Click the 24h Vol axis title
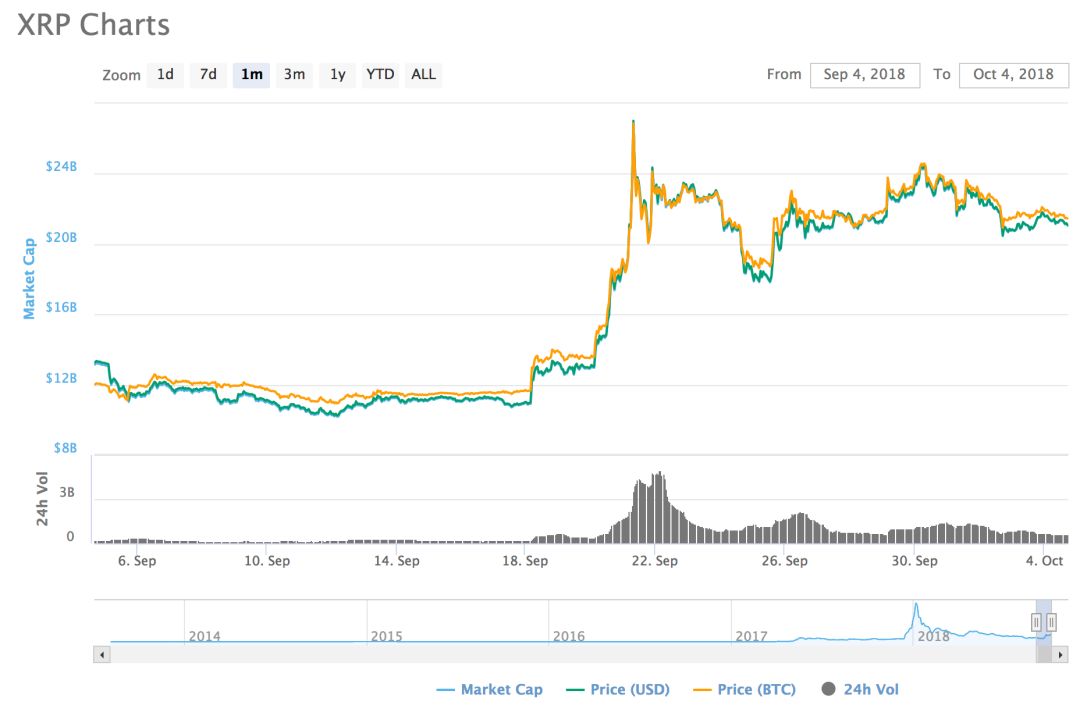Screen dimensions: 1080x712 pyautogui.click(x=42, y=499)
